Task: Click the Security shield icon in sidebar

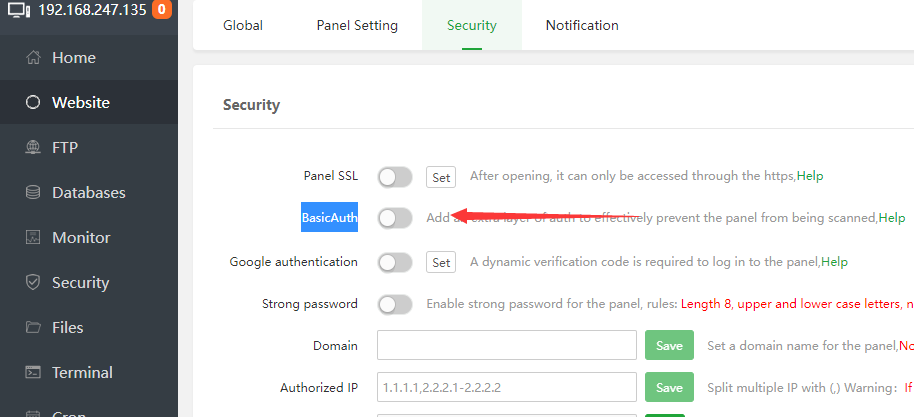Action: pos(33,282)
